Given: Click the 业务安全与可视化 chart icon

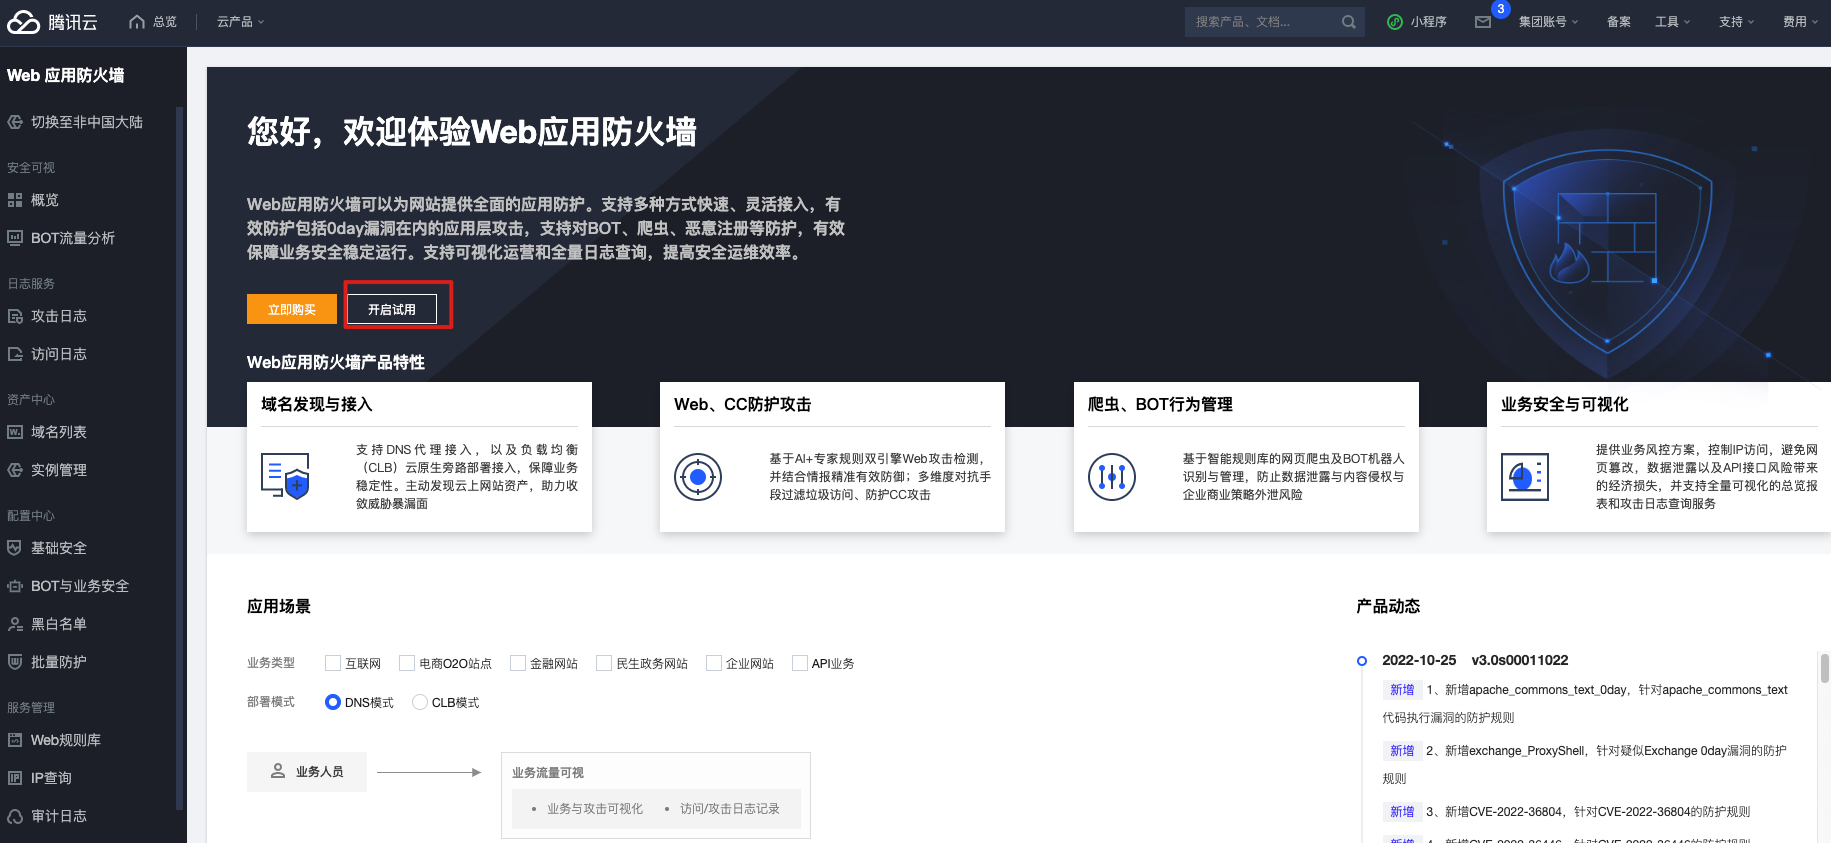Looking at the screenshot, I should [1525, 477].
